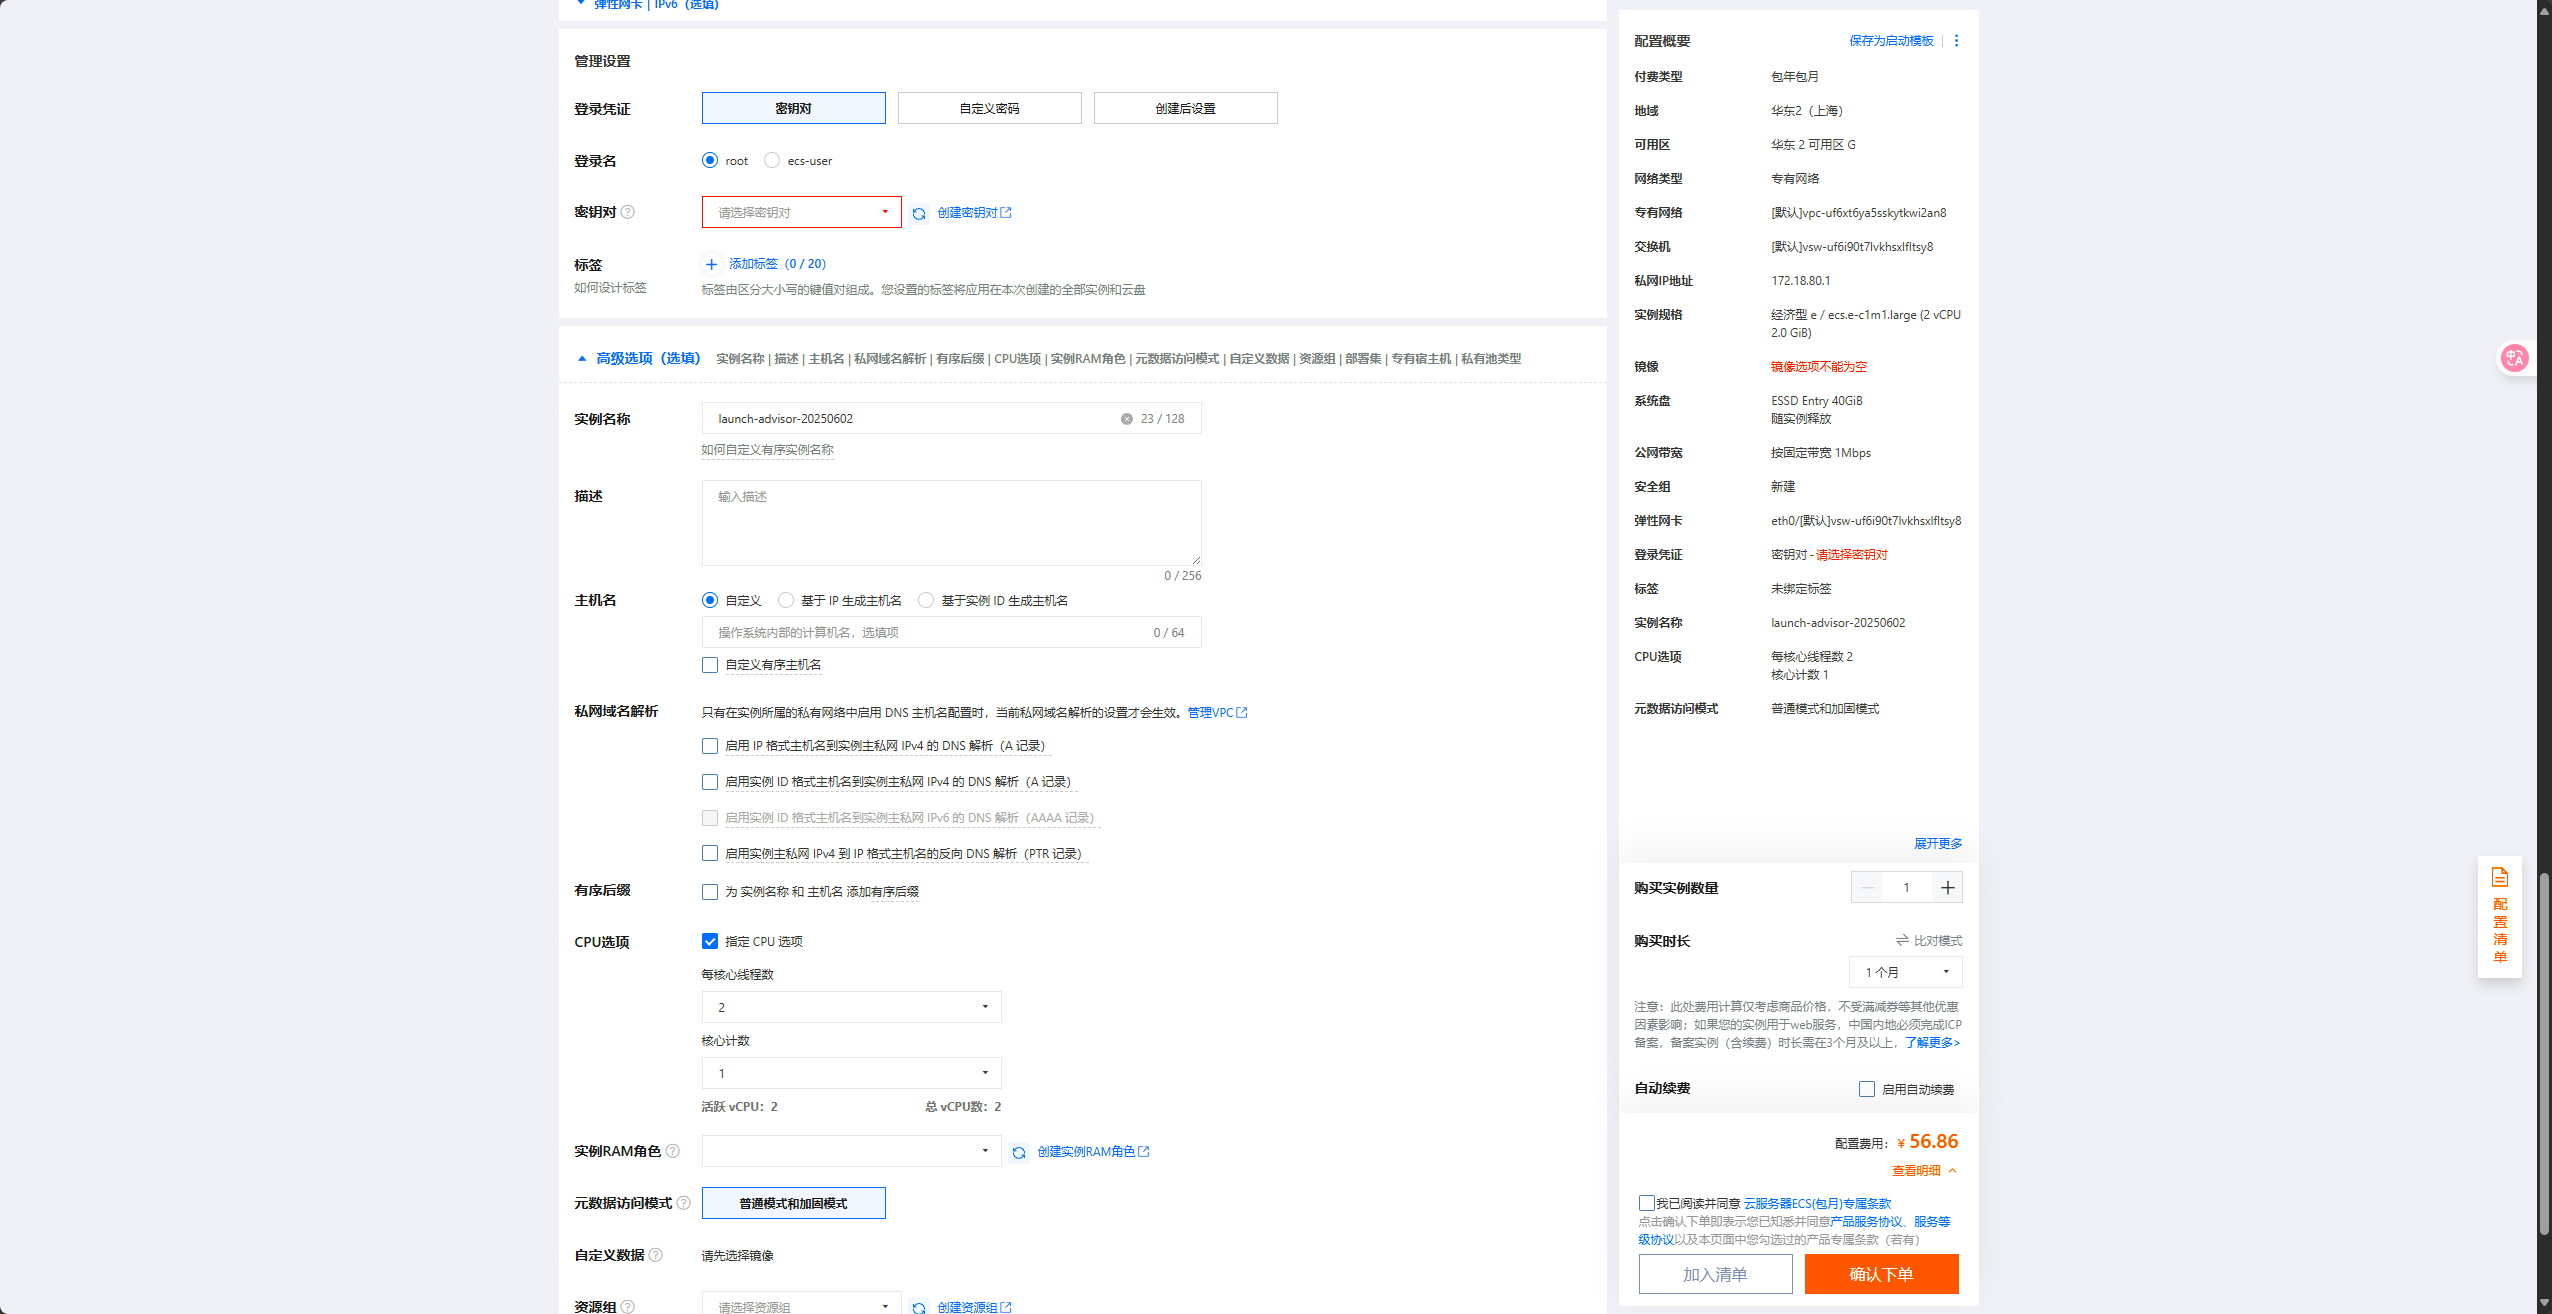2552x1314 pixels.
Task: Open the three-dot menu in config summary
Action: tap(1956, 41)
